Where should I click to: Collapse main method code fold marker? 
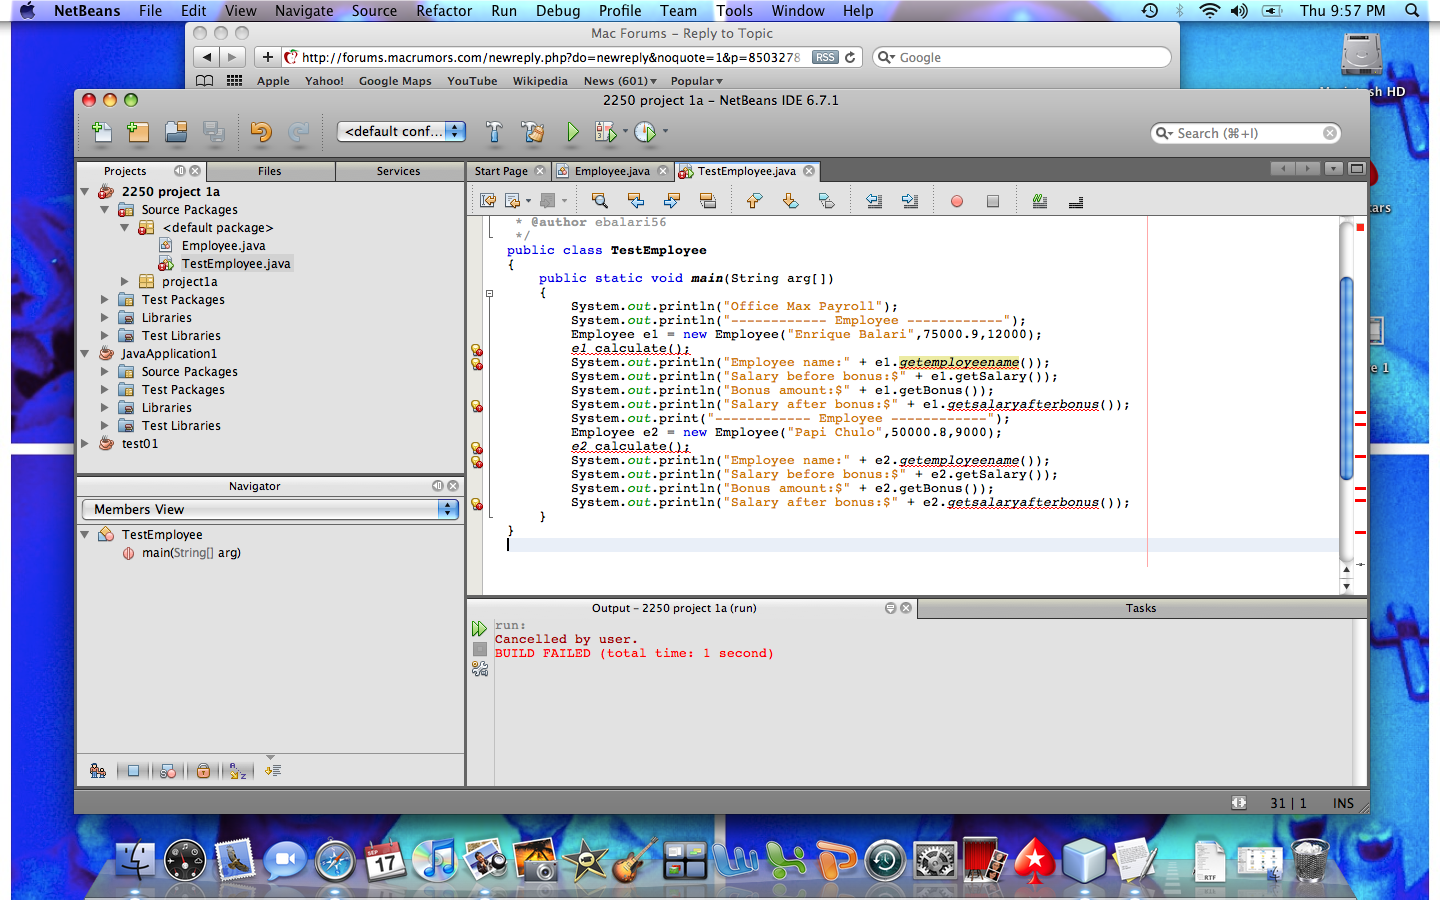(x=489, y=294)
